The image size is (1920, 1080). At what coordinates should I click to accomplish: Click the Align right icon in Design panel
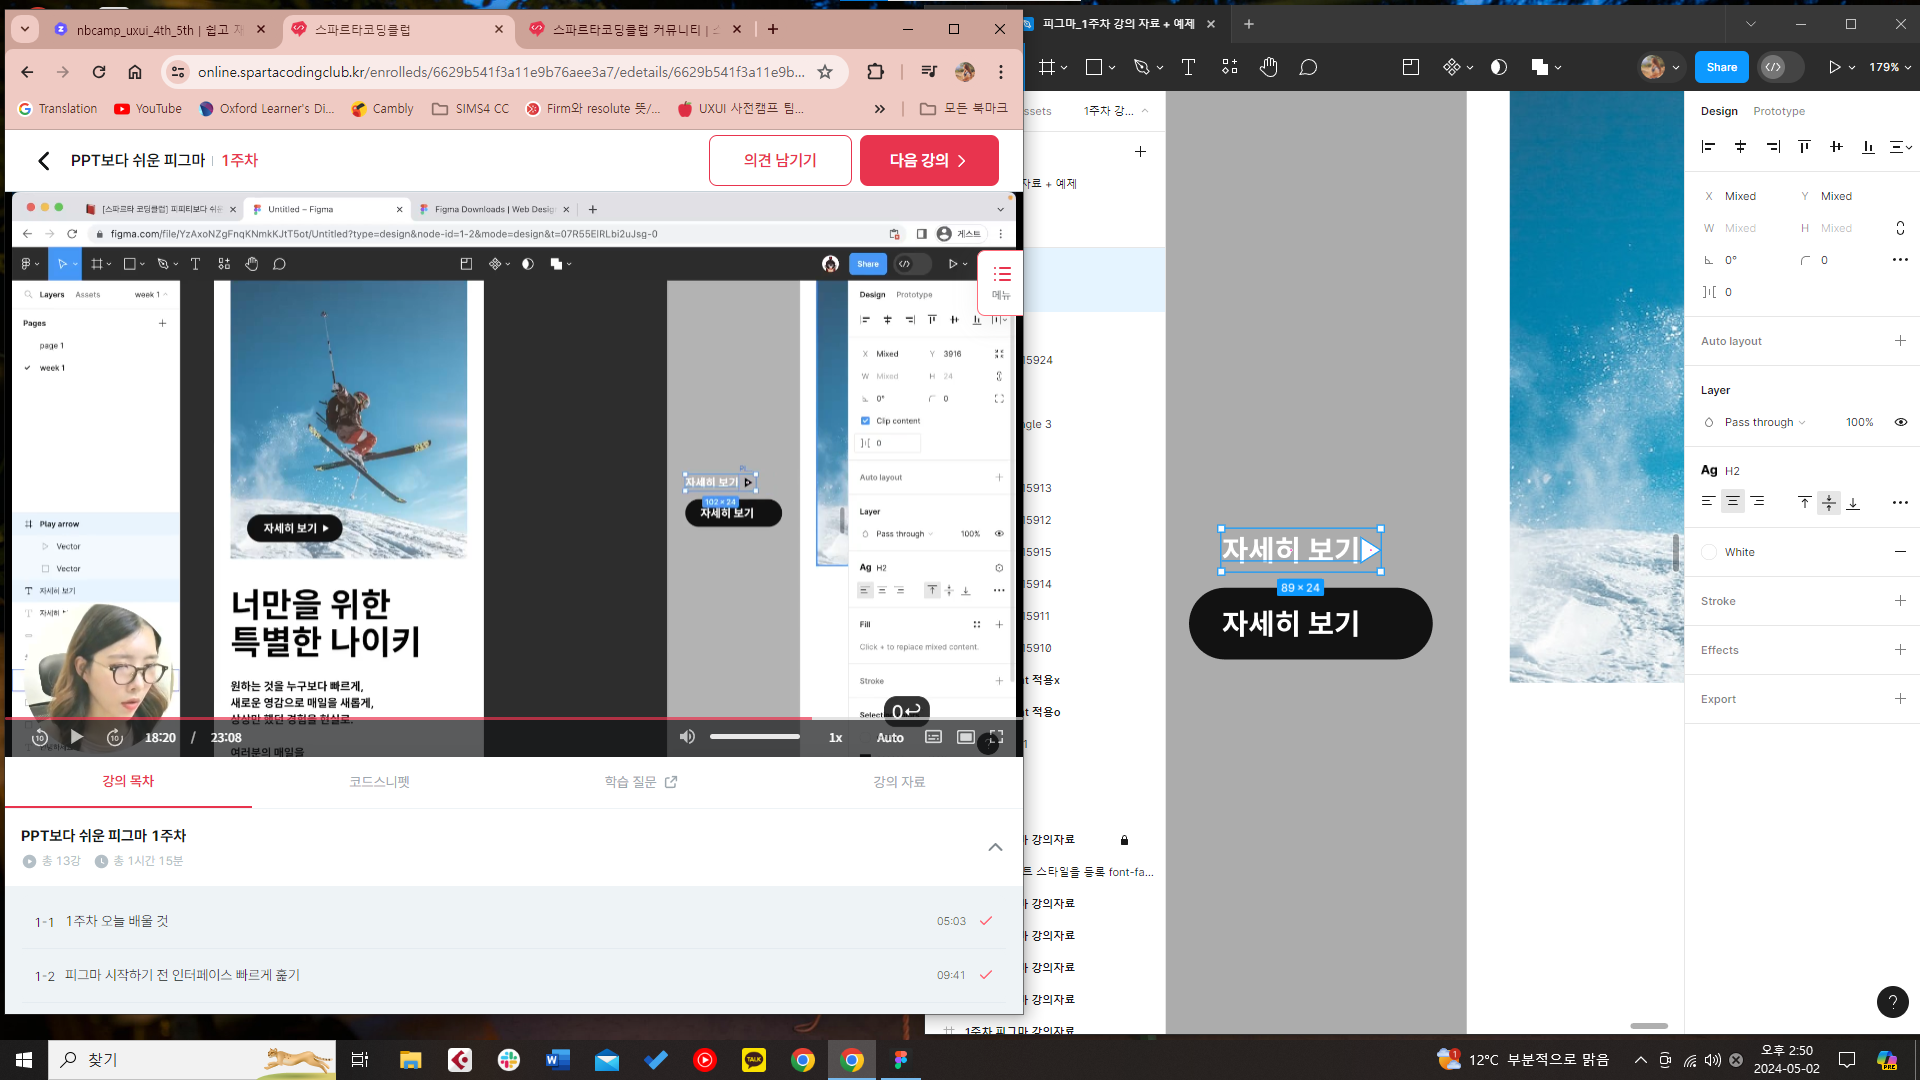click(1773, 147)
